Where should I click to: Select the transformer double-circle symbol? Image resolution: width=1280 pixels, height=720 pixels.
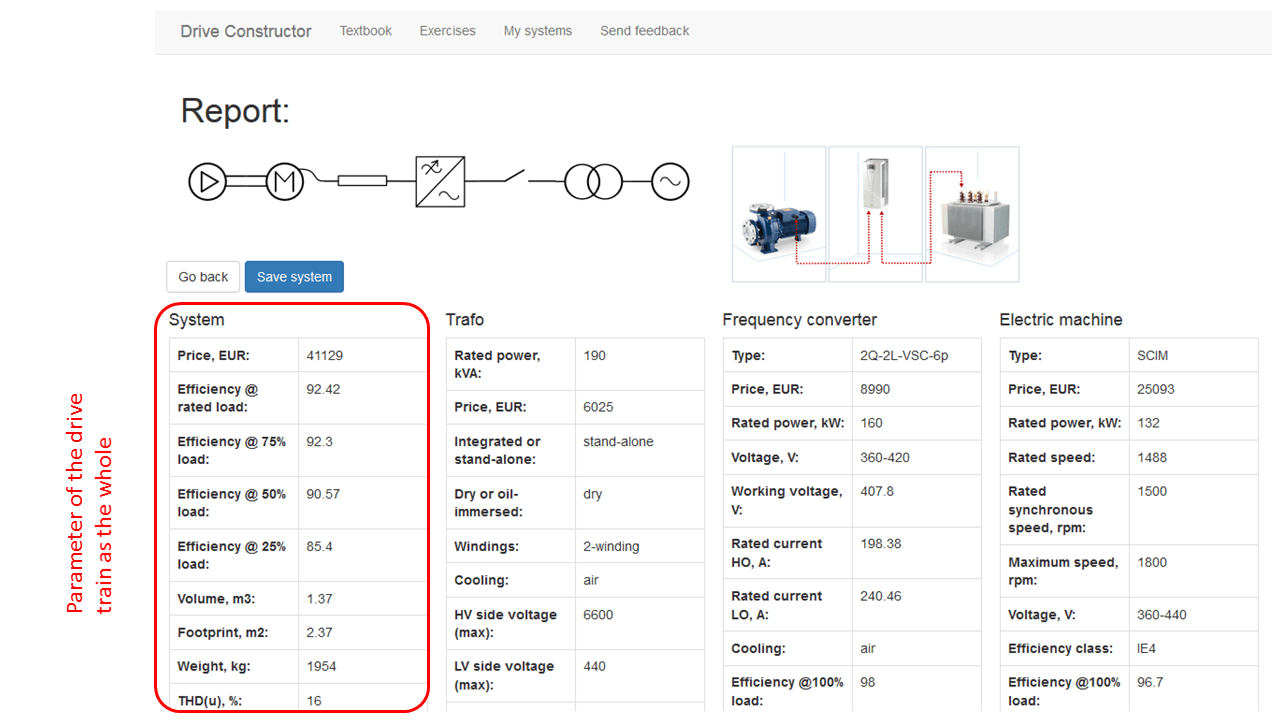[592, 182]
